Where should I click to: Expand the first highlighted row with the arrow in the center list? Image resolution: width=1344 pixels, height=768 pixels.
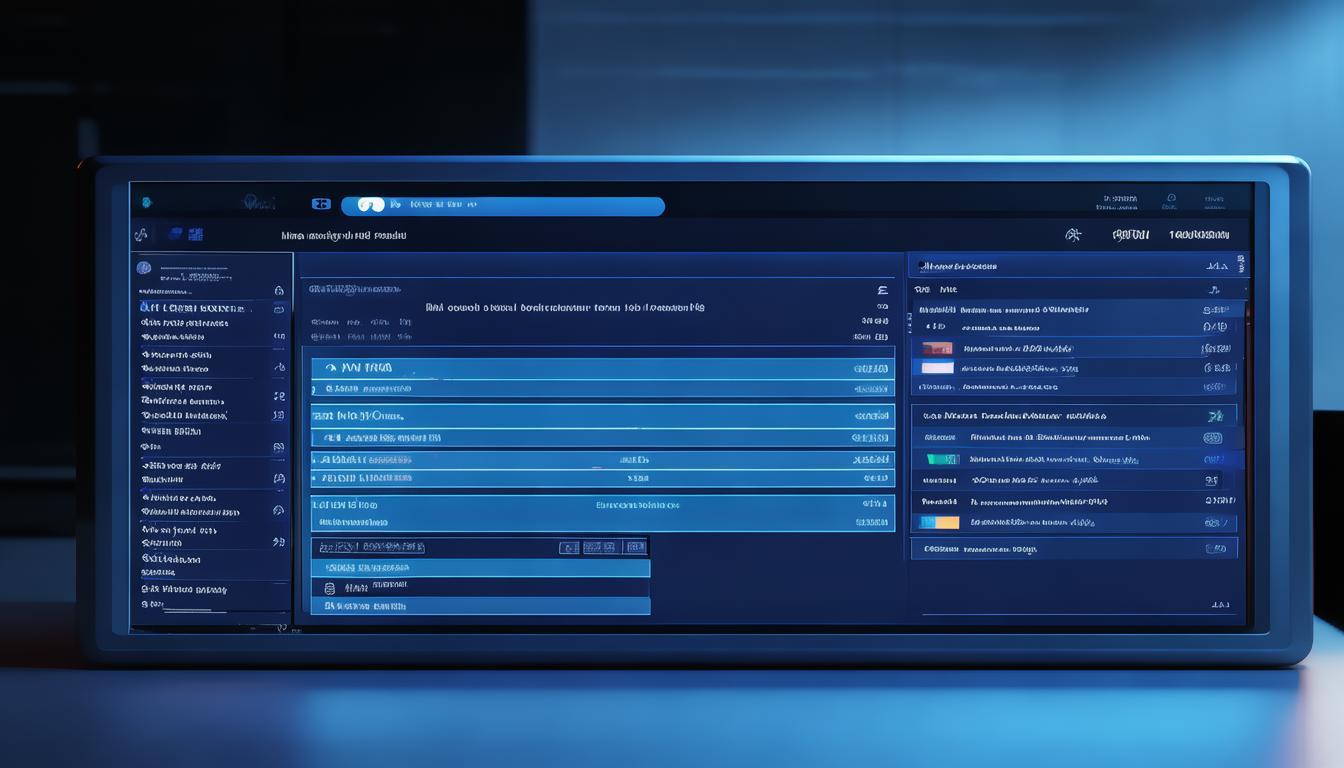pyautogui.click(x=330, y=368)
